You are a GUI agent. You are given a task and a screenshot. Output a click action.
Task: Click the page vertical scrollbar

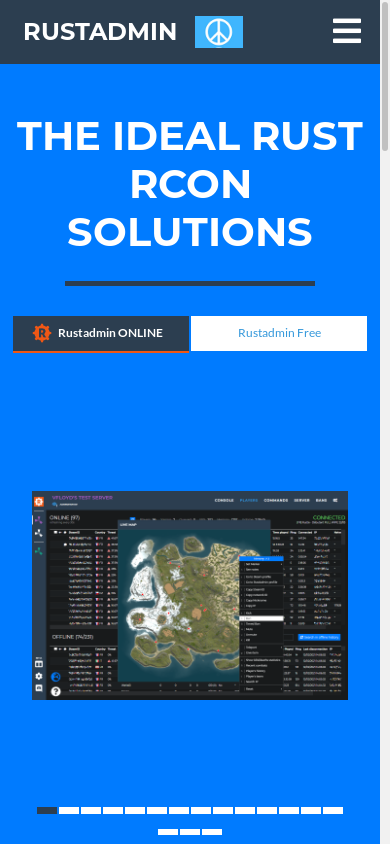tap(385, 75)
